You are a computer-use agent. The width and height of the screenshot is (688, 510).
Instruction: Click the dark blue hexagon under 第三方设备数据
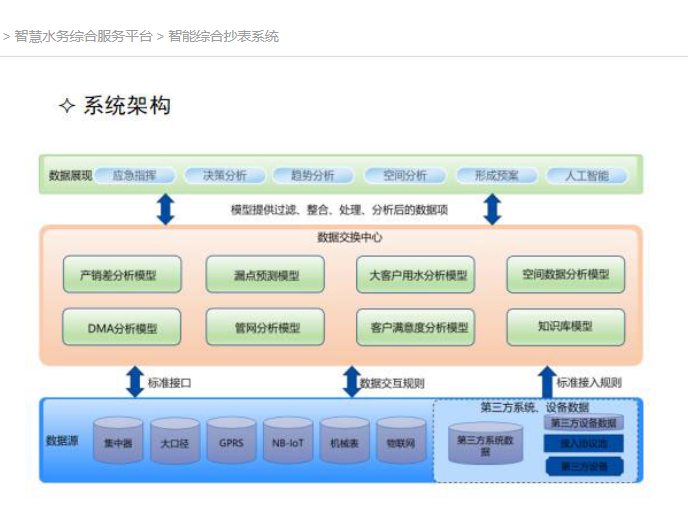tap(584, 466)
